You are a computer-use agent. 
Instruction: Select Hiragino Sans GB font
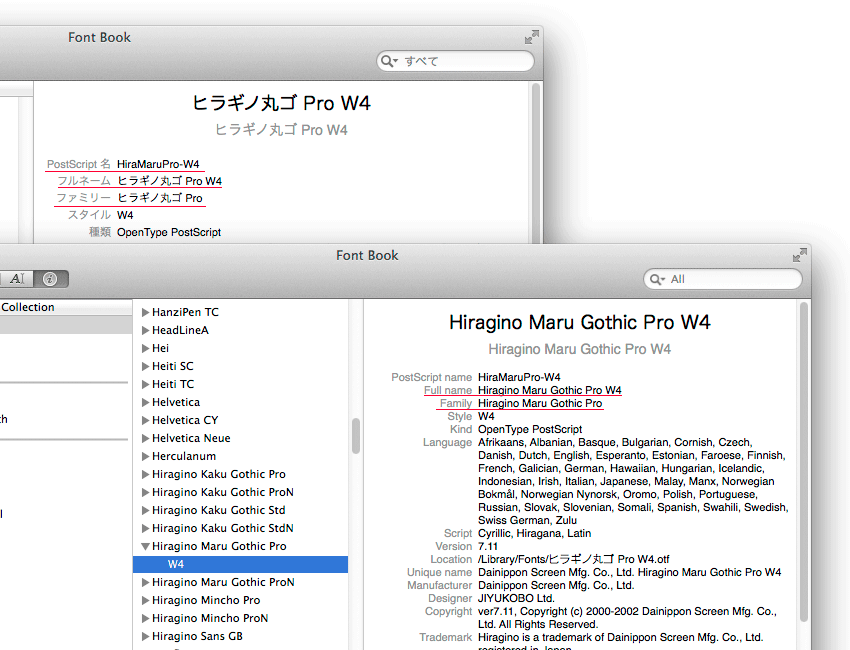point(197,636)
